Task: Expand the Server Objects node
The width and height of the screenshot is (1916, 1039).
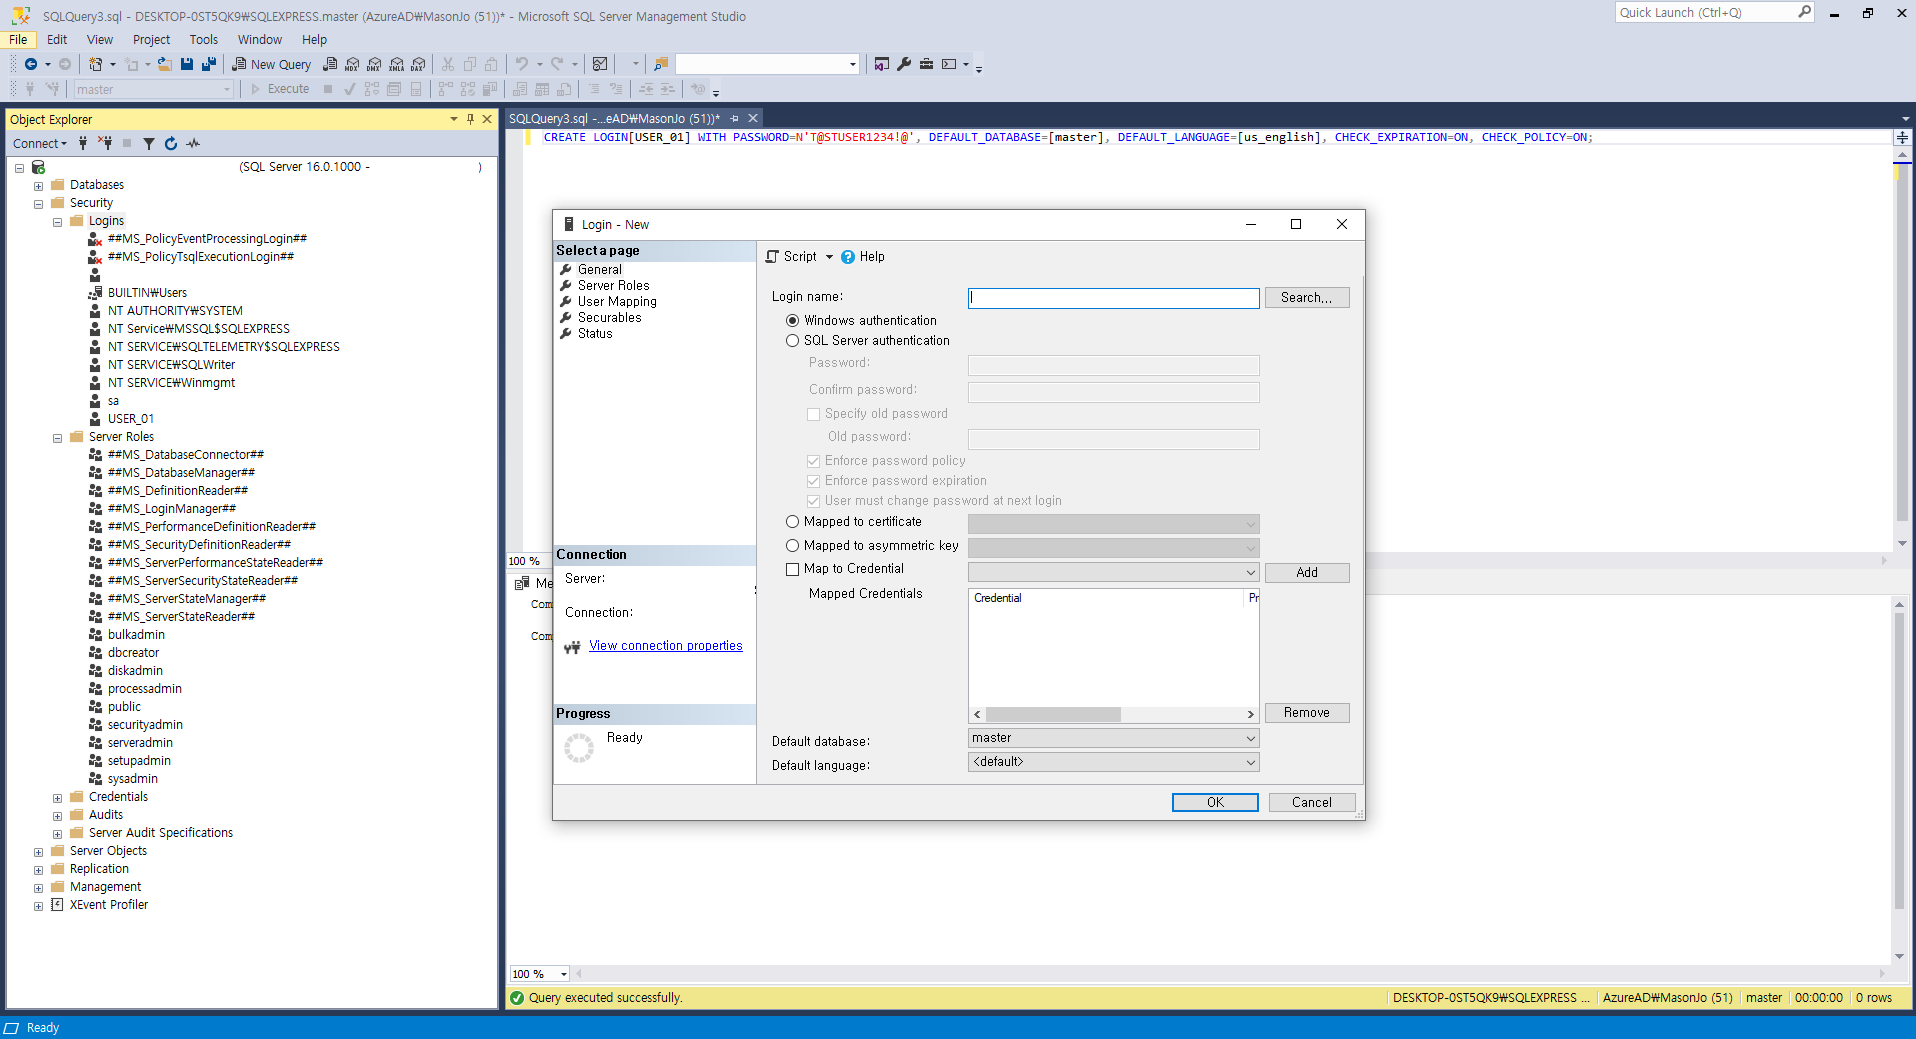Action: pyautogui.click(x=38, y=851)
